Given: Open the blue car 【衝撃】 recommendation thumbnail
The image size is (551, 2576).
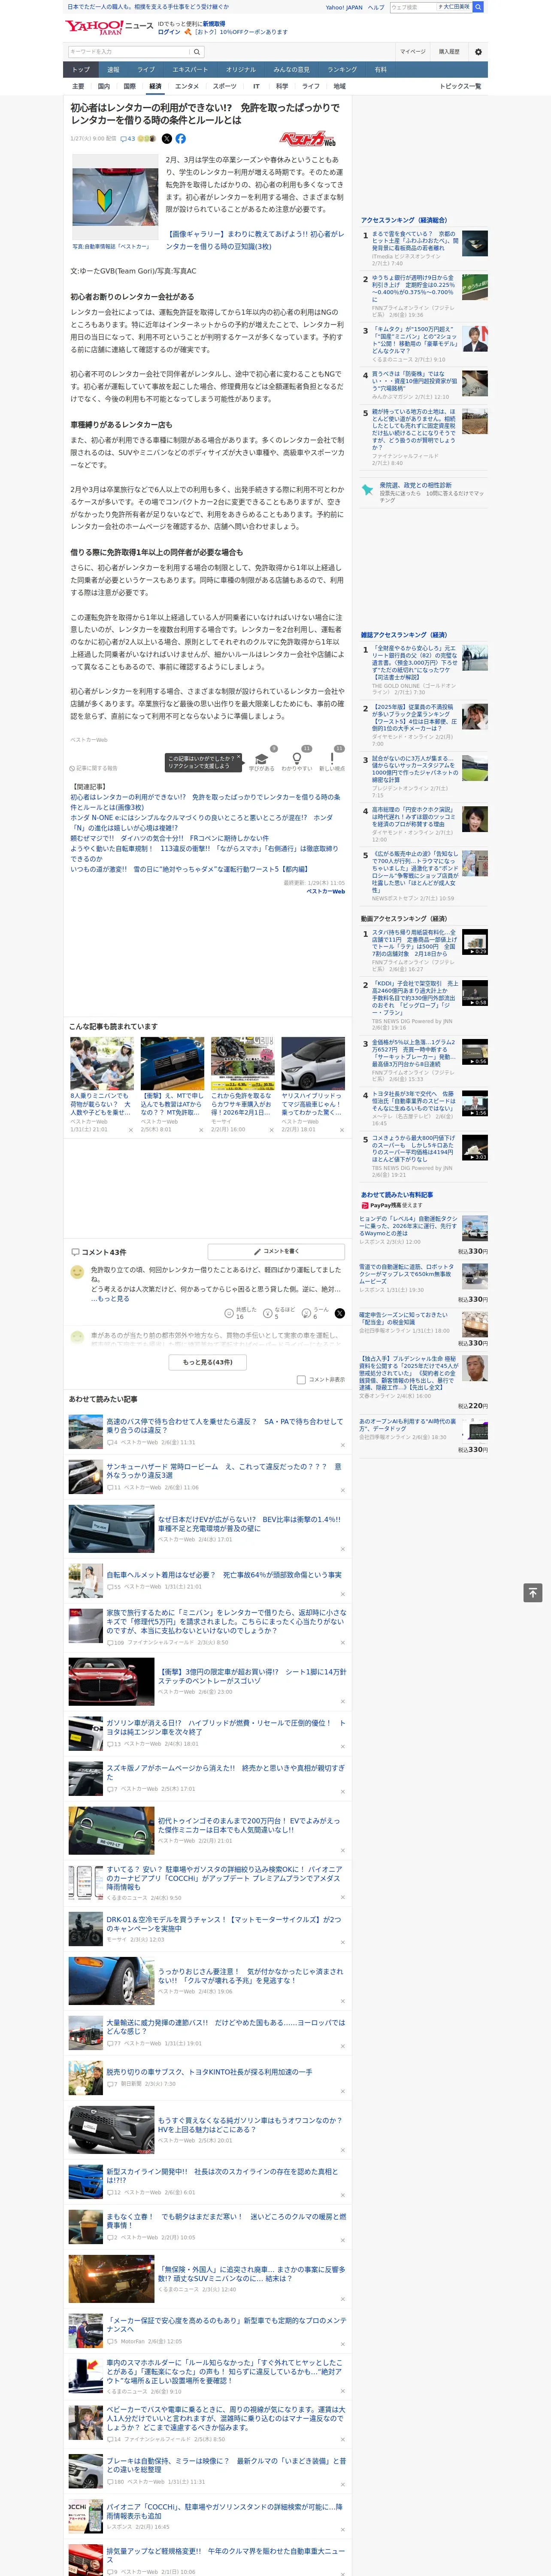Looking at the screenshot, I should click(x=172, y=1063).
